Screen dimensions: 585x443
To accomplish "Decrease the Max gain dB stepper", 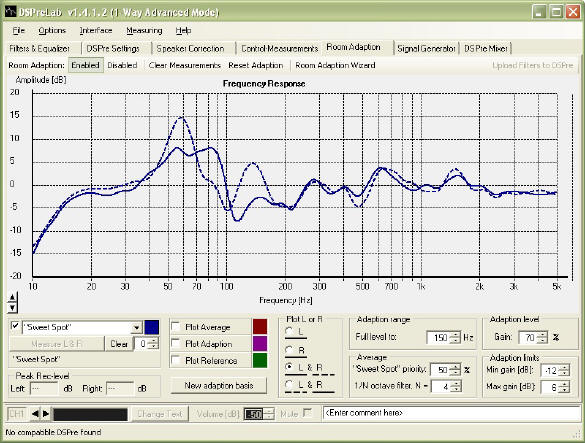I will click(564, 390).
